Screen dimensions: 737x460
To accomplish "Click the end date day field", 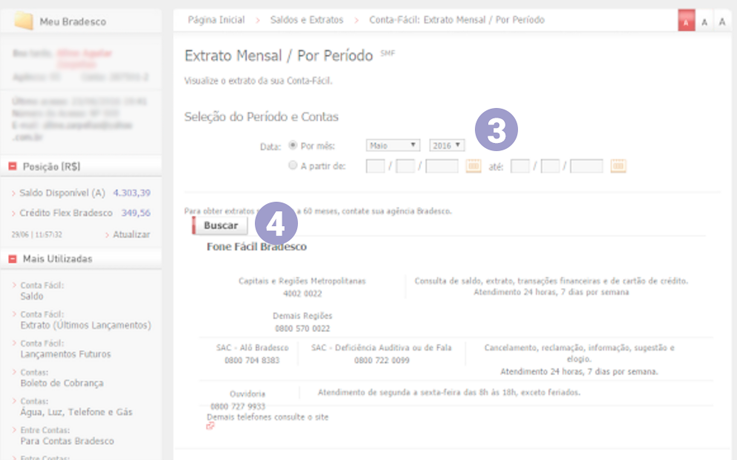I will tap(520, 166).
